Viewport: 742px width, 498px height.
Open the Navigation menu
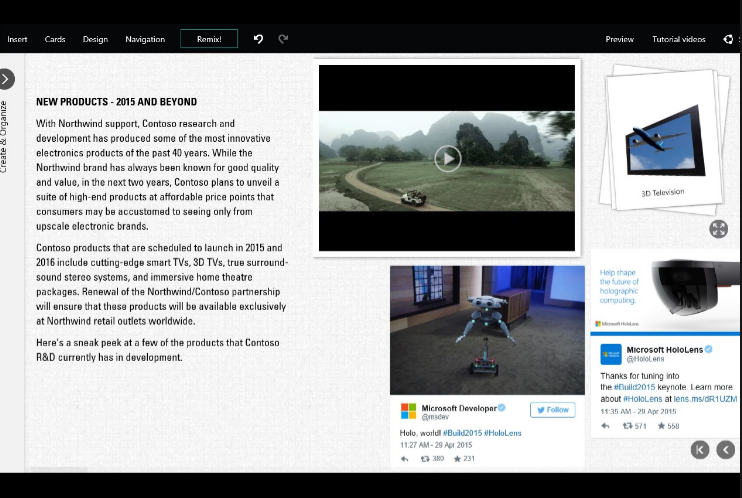coord(145,39)
